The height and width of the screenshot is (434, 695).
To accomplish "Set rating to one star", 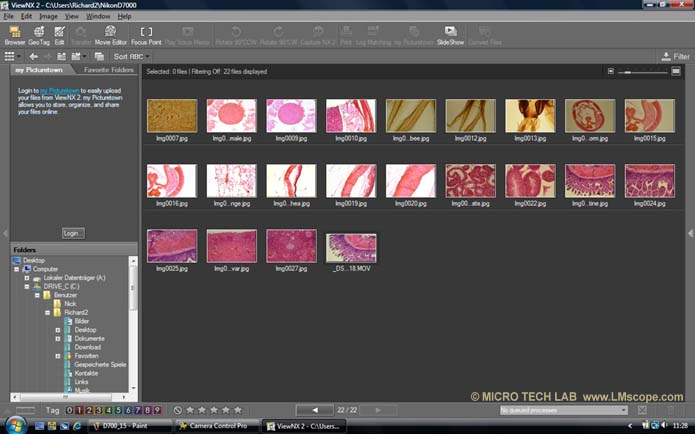I will click(x=190, y=410).
